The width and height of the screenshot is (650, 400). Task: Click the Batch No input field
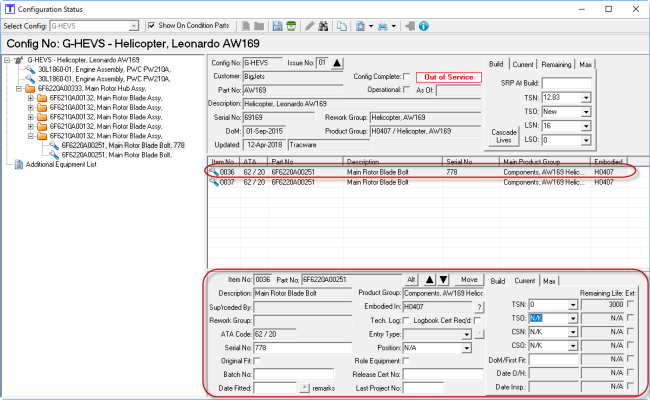293,374
